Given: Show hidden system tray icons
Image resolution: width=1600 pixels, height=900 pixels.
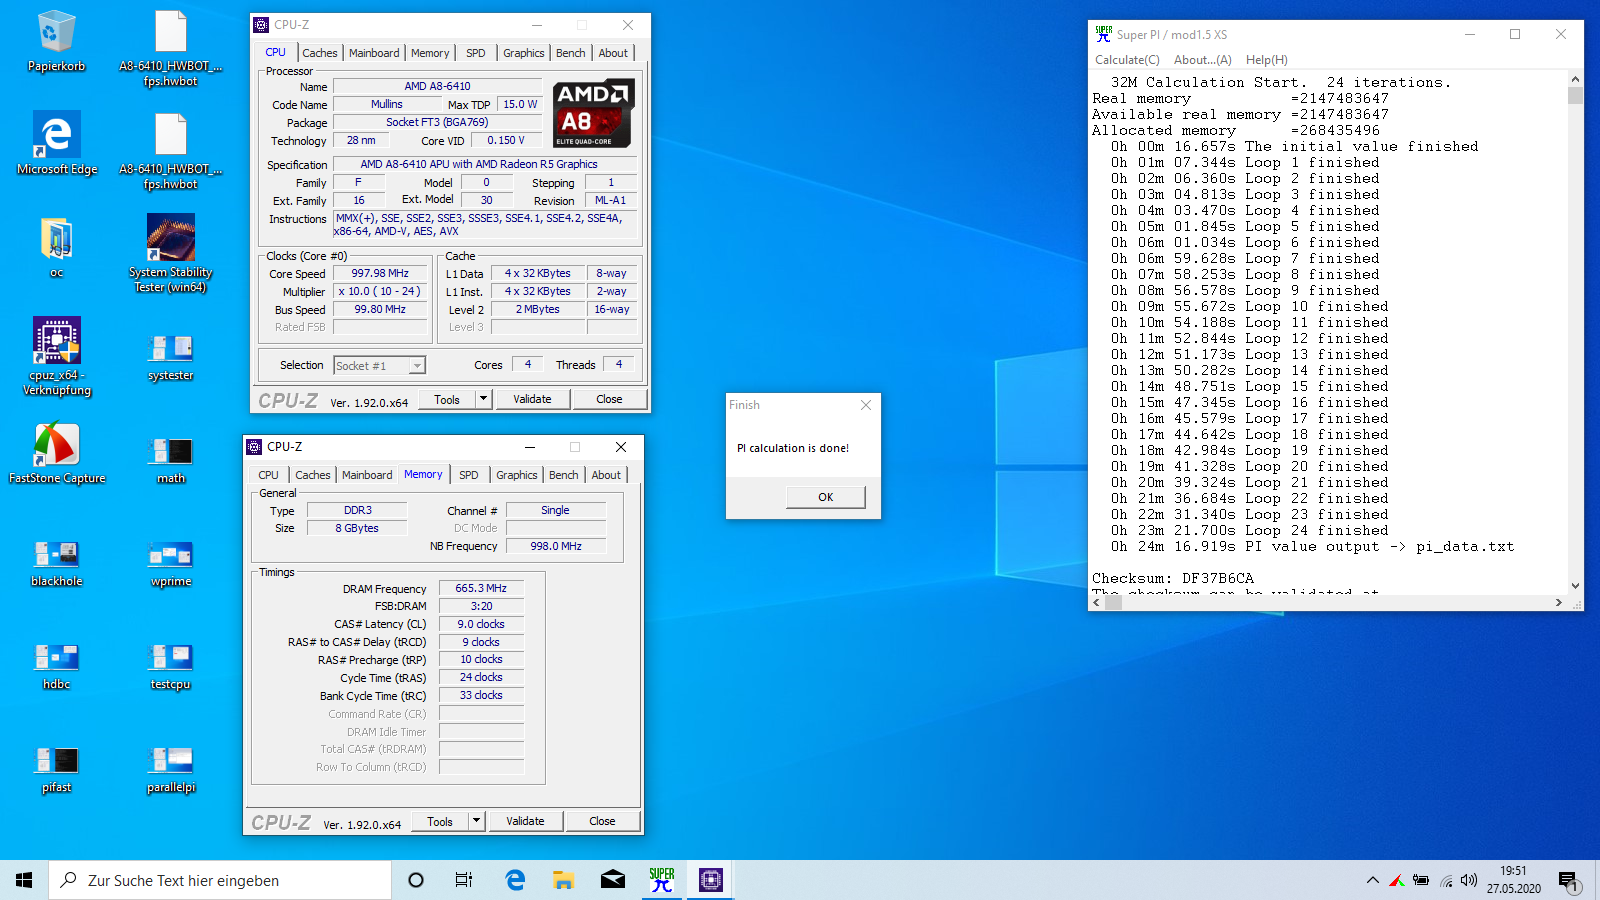Looking at the screenshot, I should [x=1373, y=880].
